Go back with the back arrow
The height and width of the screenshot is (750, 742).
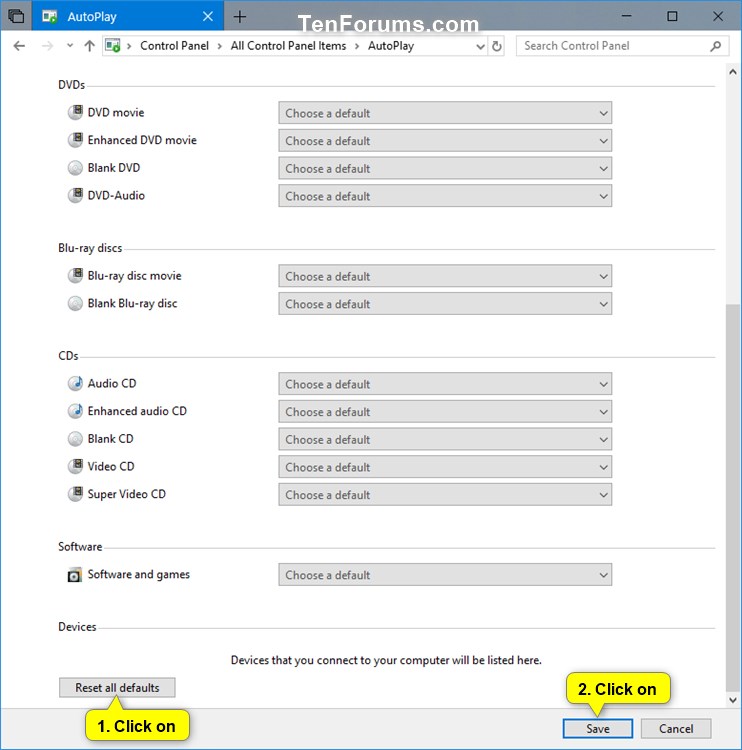coord(19,46)
